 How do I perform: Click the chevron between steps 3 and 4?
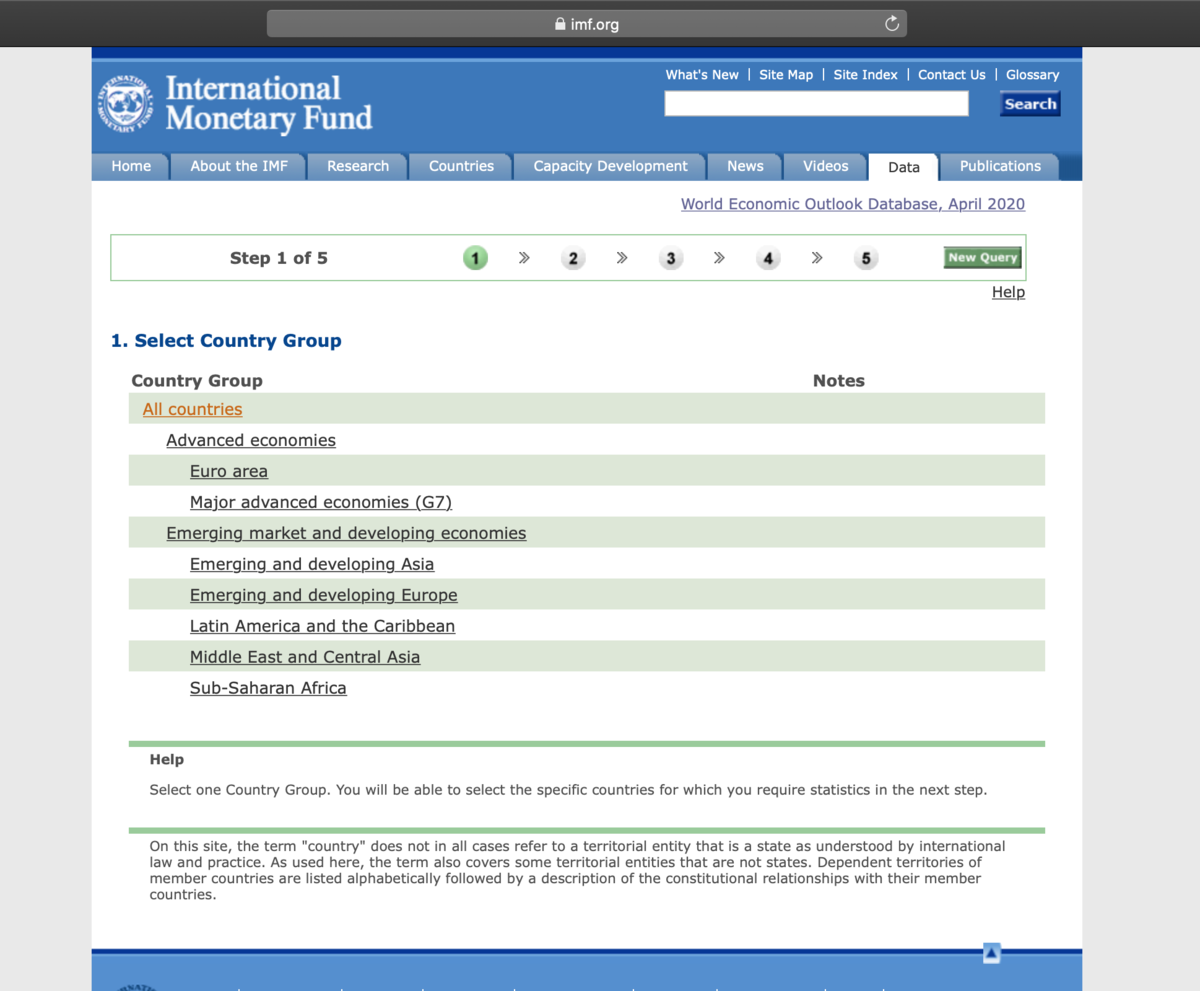(719, 258)
